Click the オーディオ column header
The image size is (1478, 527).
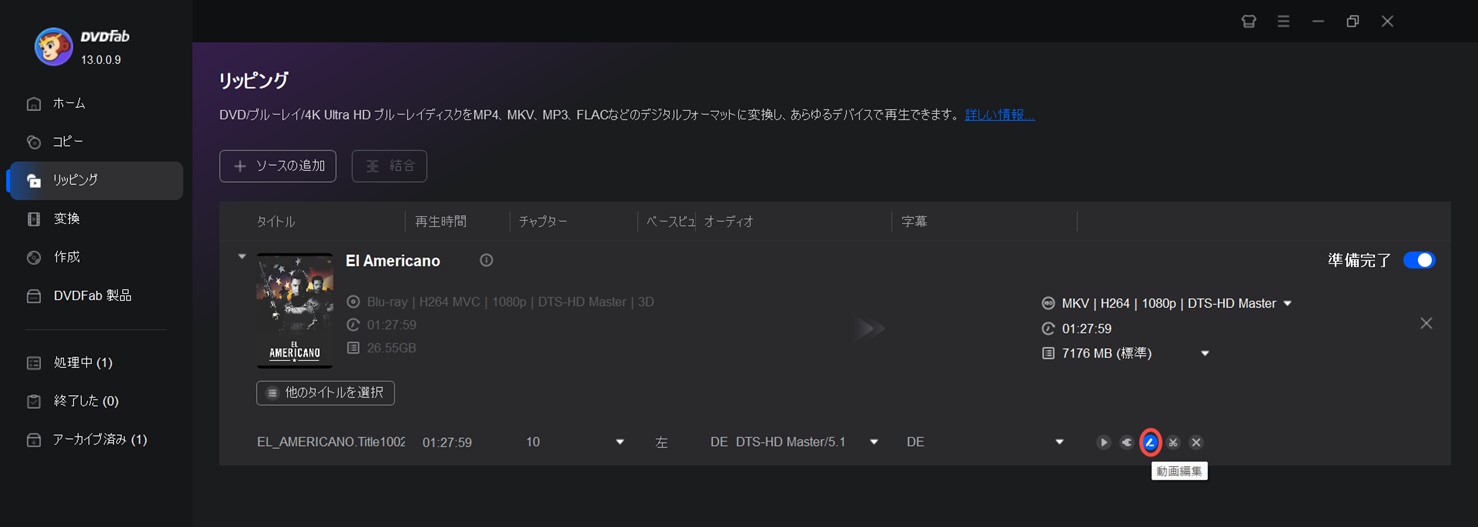click(729, 222)
